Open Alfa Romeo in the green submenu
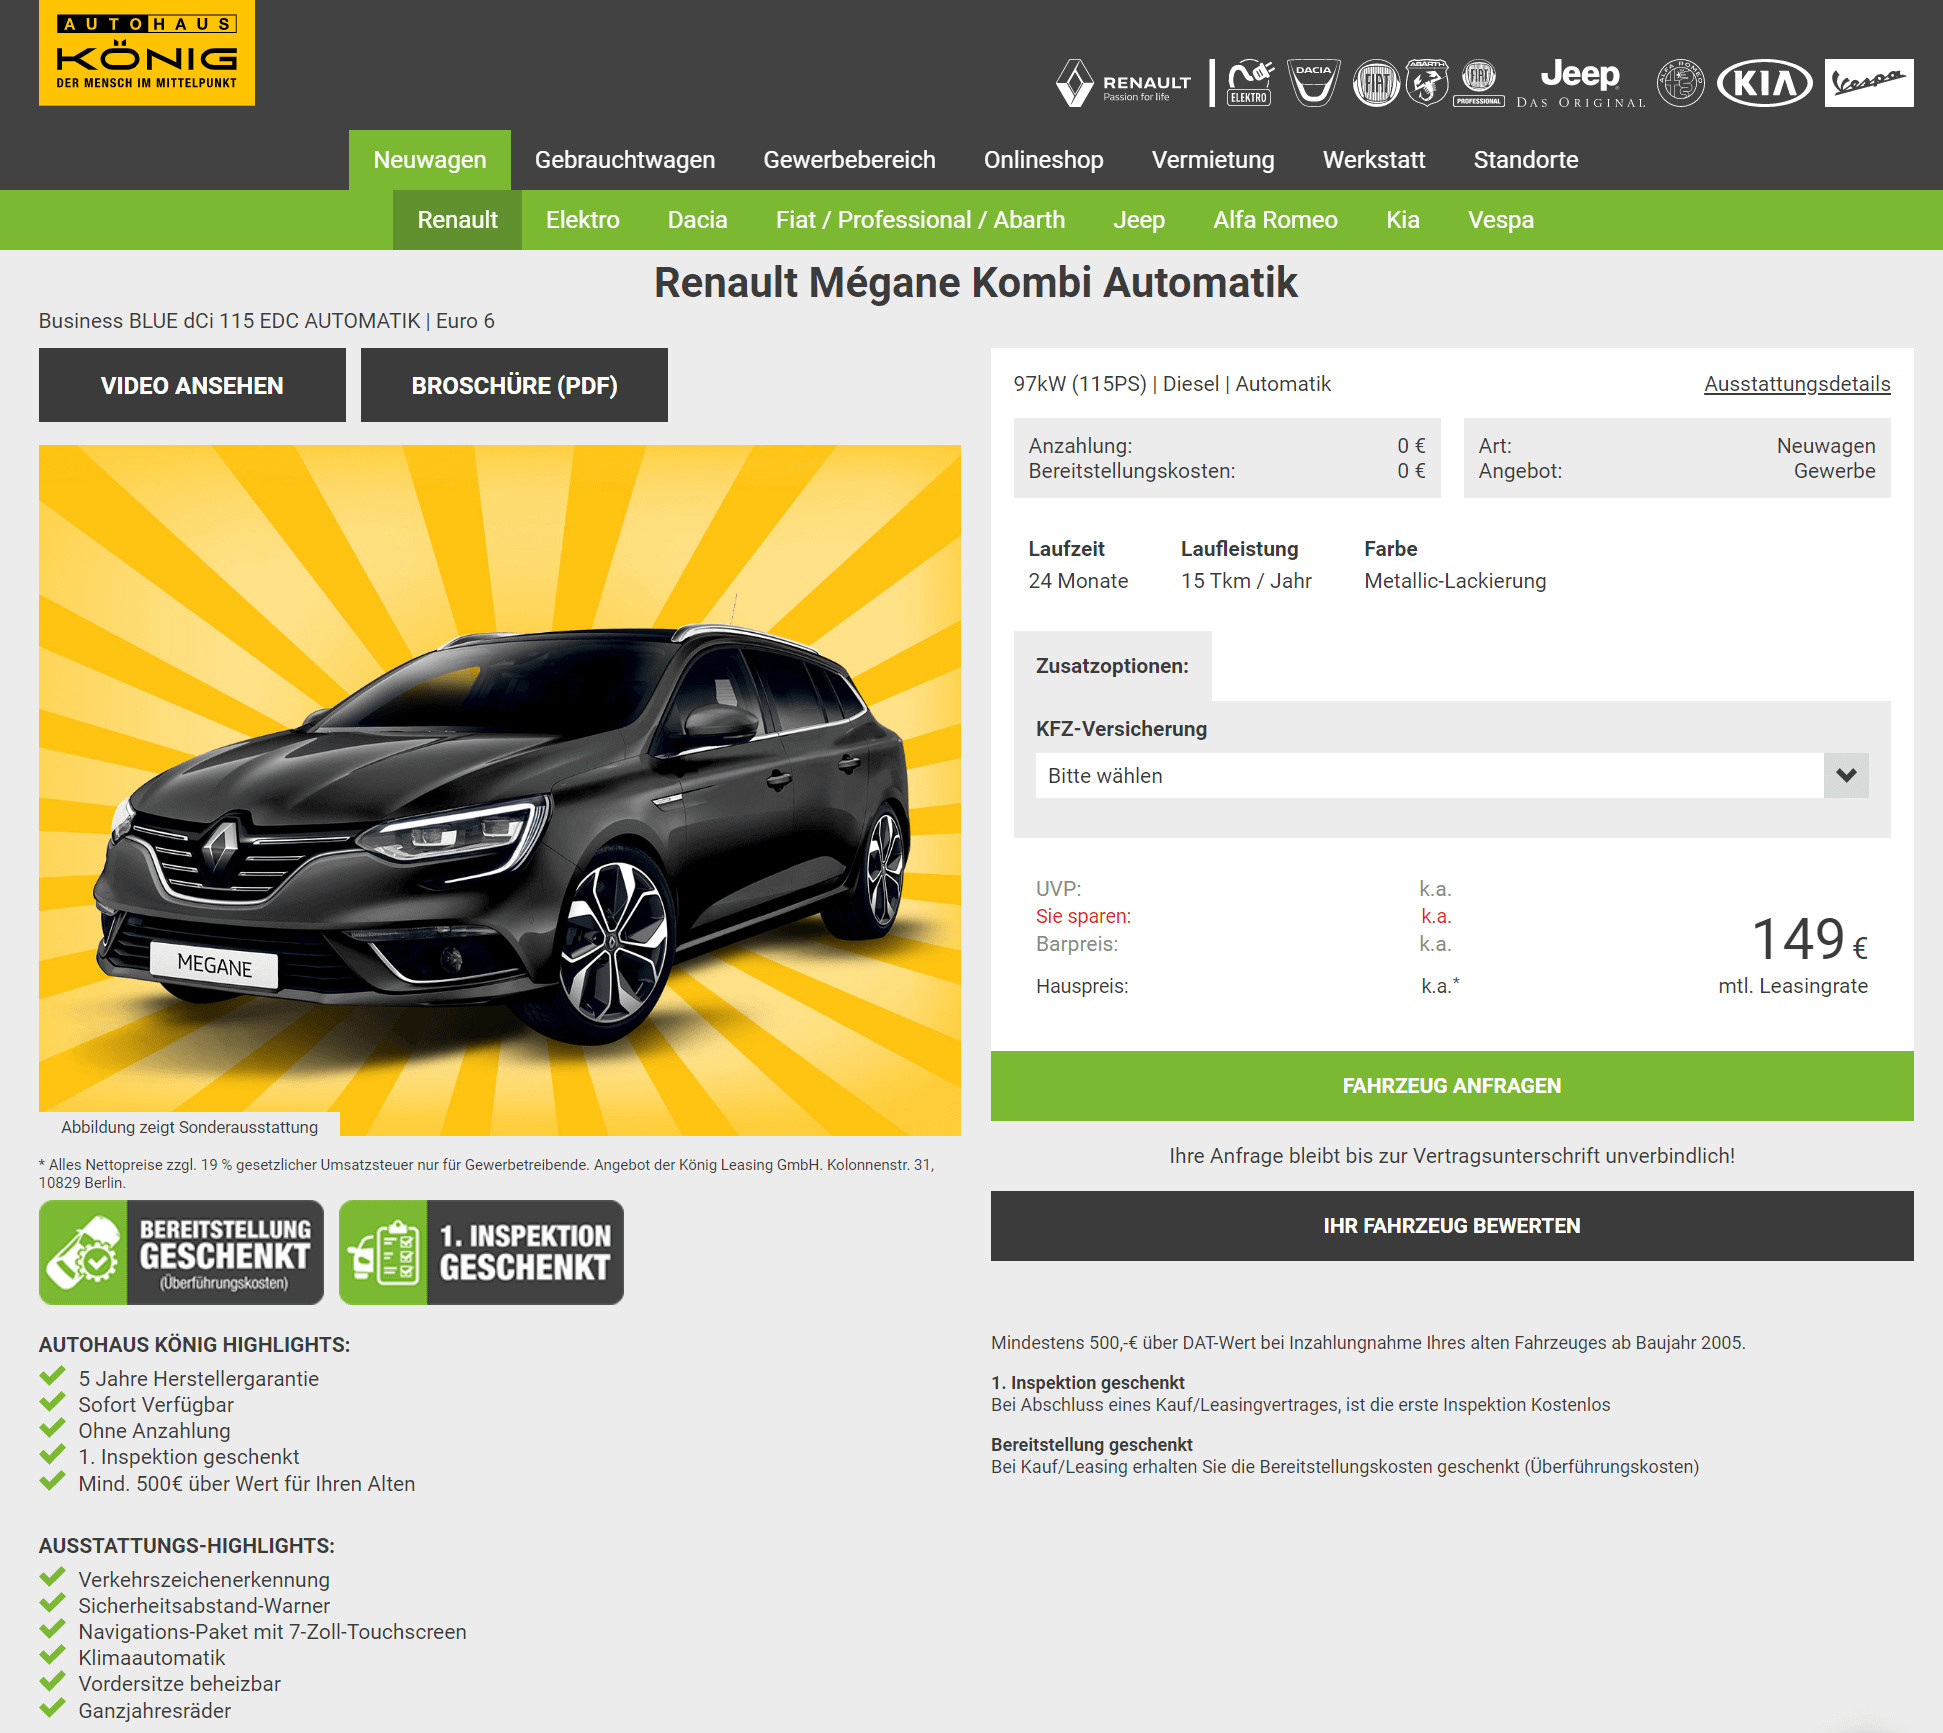1943x1733 pixels. click(1276, 220)
